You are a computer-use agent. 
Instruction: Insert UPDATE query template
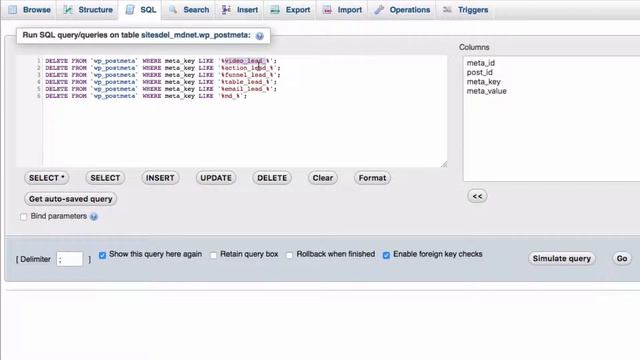coord(216,178)
